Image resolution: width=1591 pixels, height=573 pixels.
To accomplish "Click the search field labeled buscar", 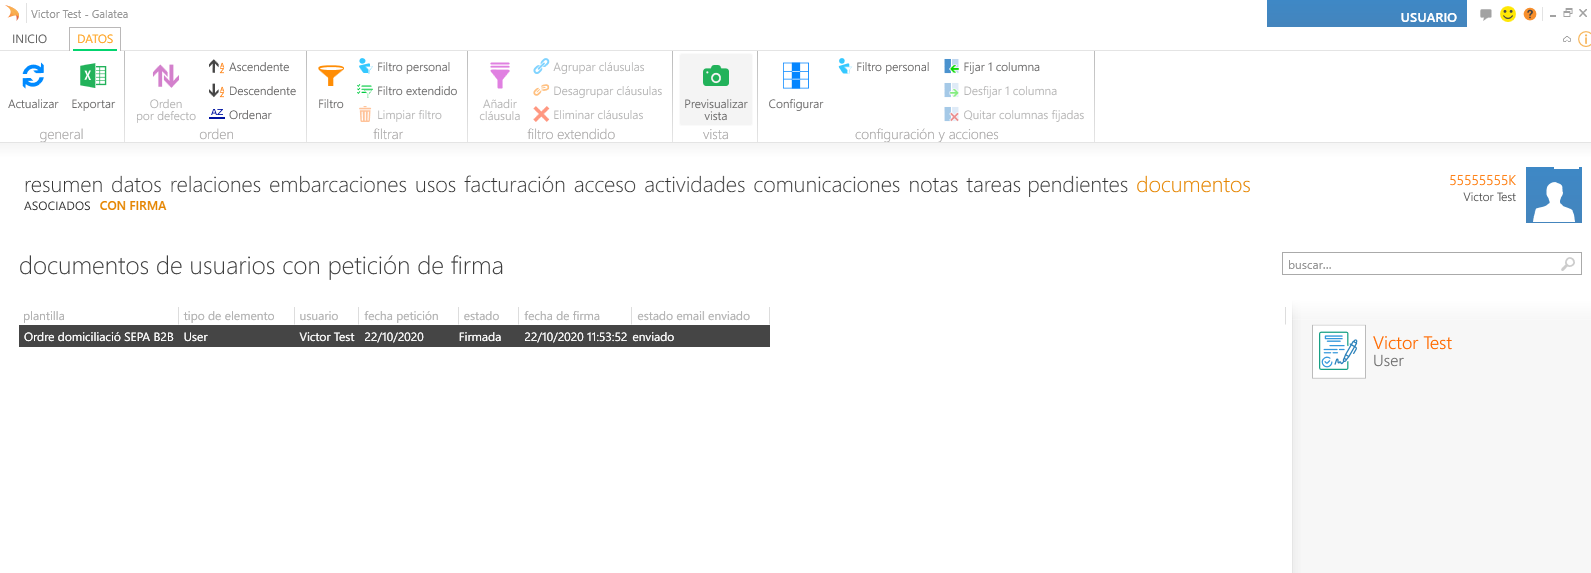I will click(1420, 265).
